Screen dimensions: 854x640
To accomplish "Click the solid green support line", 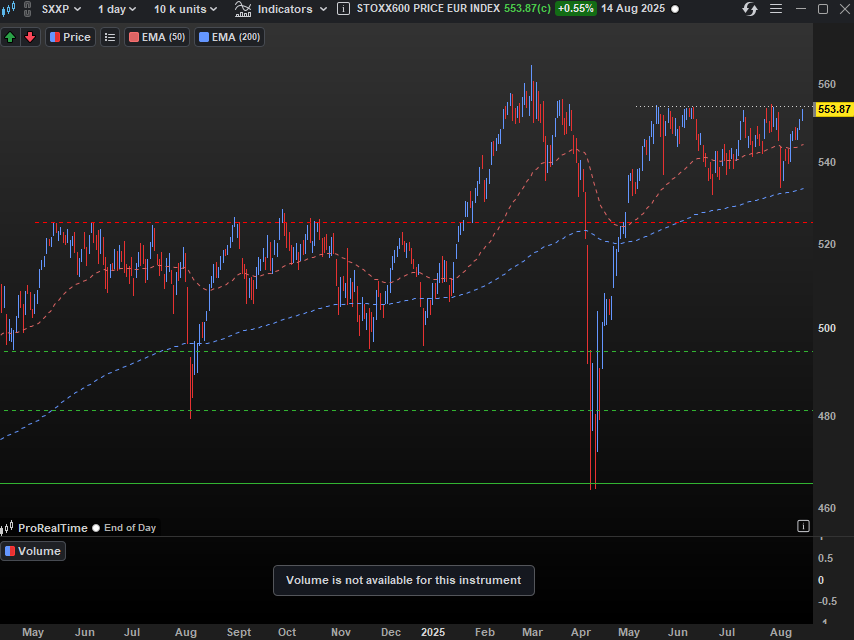I will click(x=406, y=483).
